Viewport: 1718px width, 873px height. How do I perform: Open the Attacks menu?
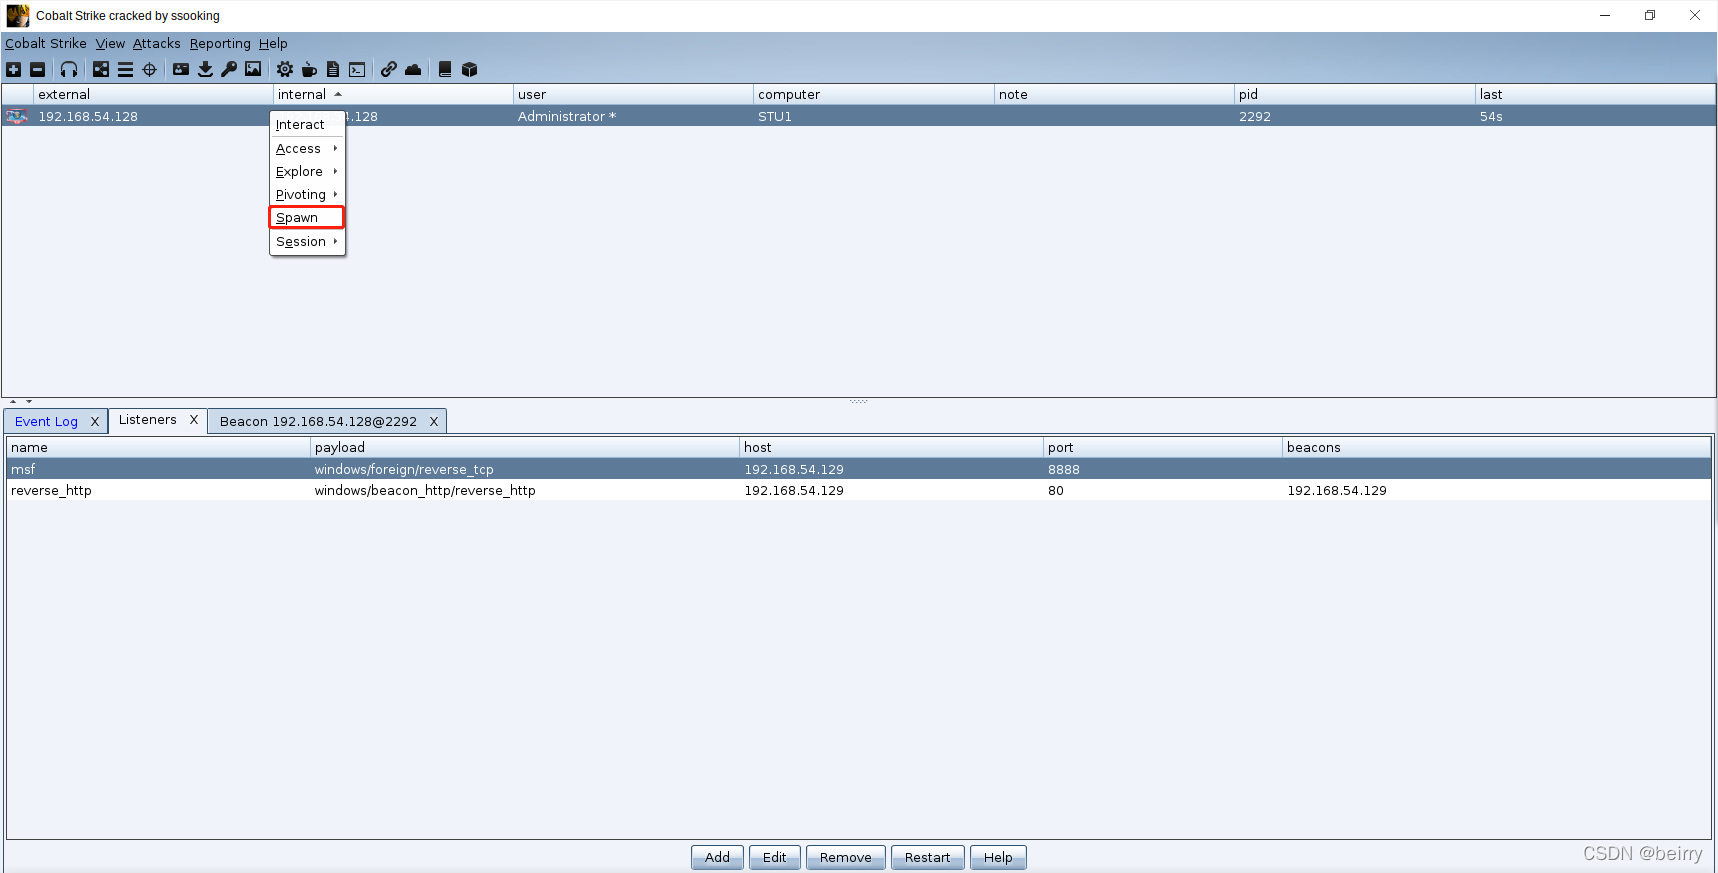[157, 43]
